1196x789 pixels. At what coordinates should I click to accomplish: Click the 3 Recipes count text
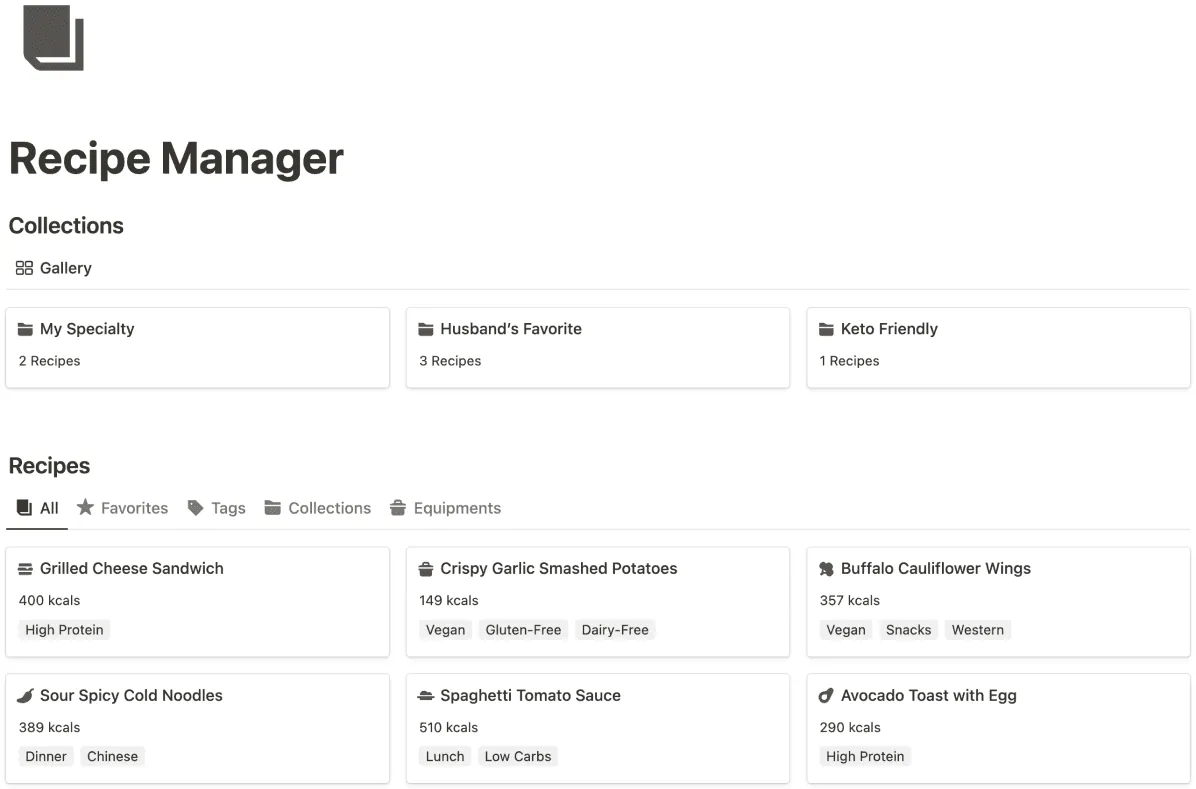(450, 361)
